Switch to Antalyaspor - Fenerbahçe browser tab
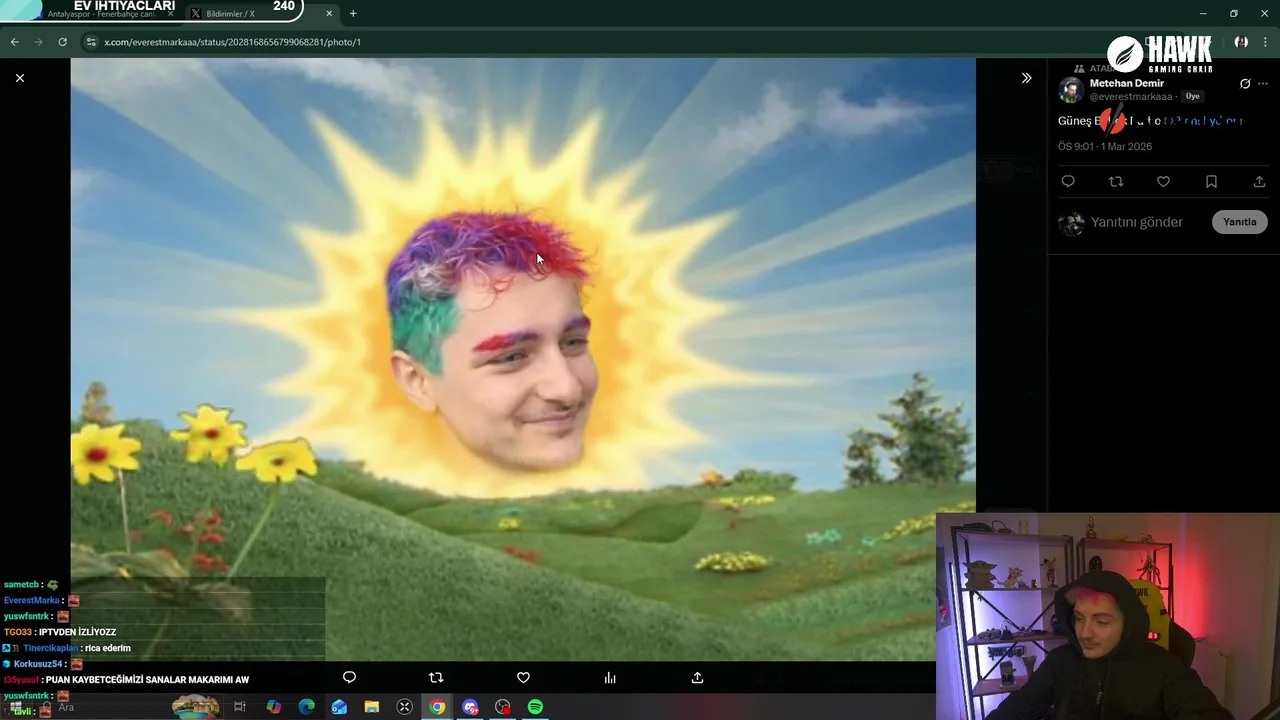Image resolution: width=1280 pixels, height=720 pixels. pos(100,14)
